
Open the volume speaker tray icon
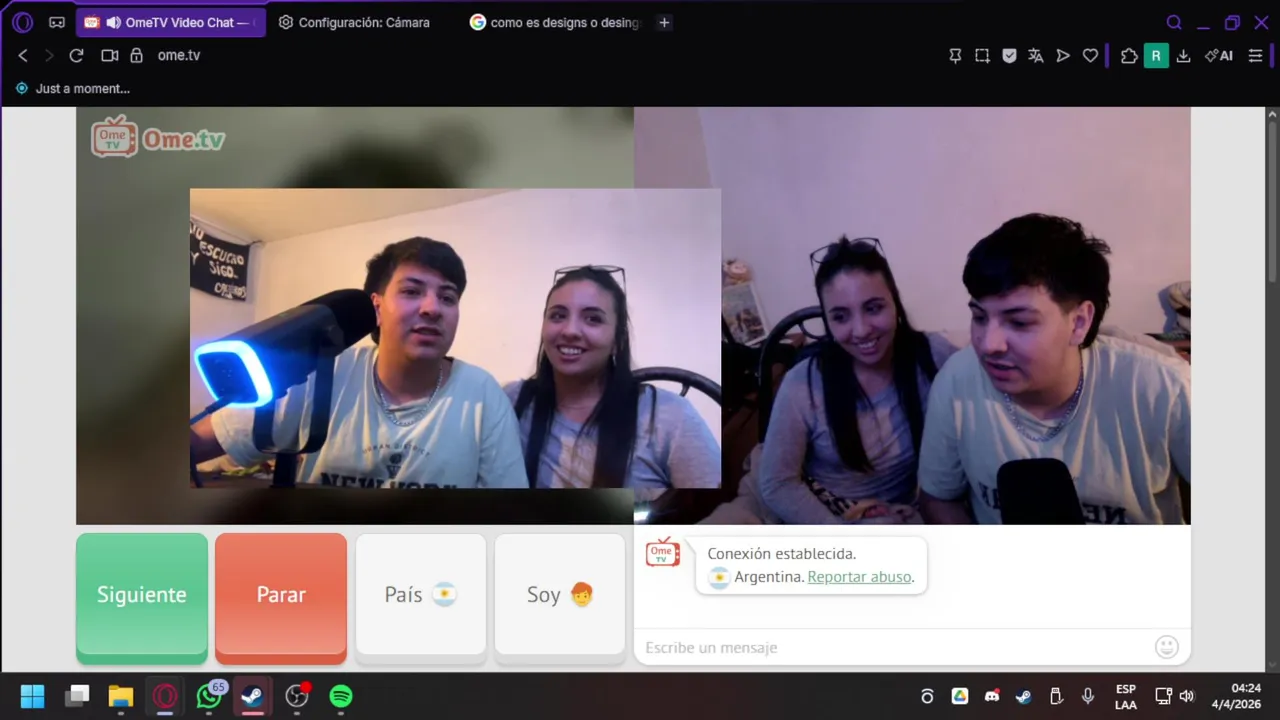[x=1187, y=696]
